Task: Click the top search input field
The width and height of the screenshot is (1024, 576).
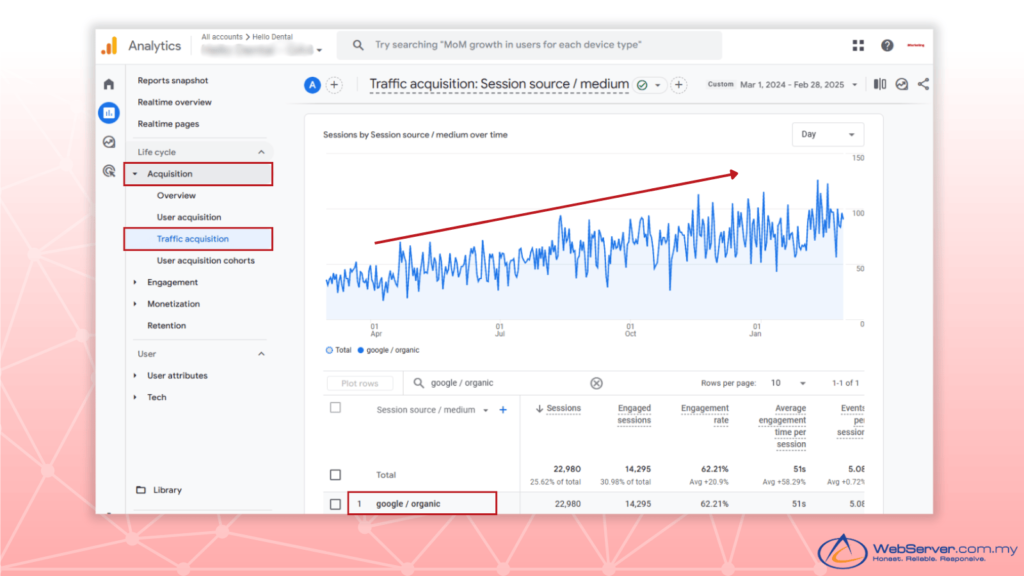Action: 529,45
